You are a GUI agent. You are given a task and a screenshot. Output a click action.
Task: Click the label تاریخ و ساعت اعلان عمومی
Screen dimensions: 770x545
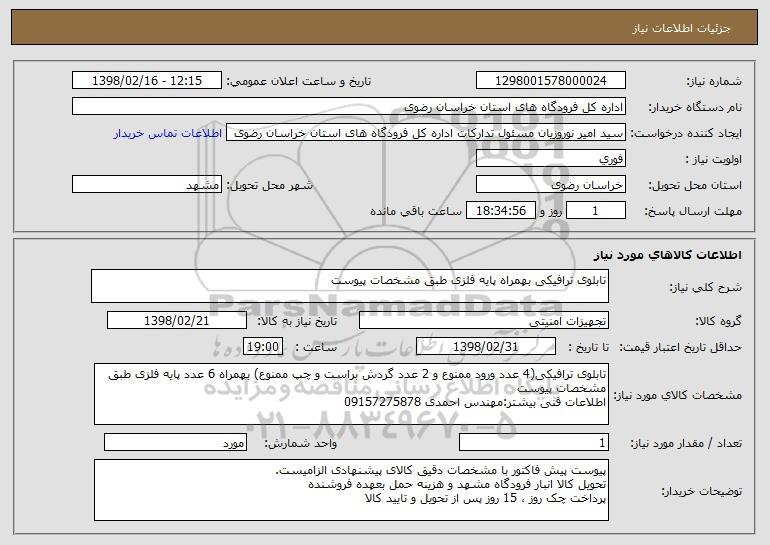pos(299,81)
